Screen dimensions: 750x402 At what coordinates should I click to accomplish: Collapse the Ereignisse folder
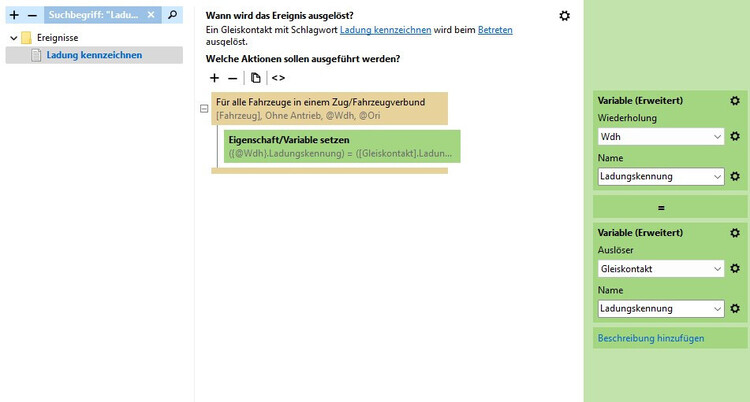tap(13, 38)
